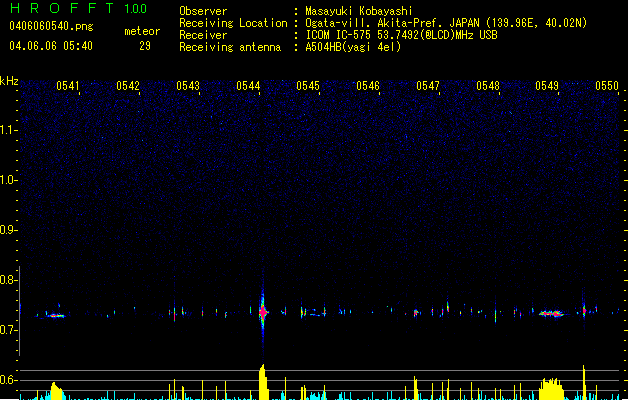Image resolution: width=629 pixels, height=400 pixels.
Task: Click the 0550 time marker
Action: pos(607,86)
